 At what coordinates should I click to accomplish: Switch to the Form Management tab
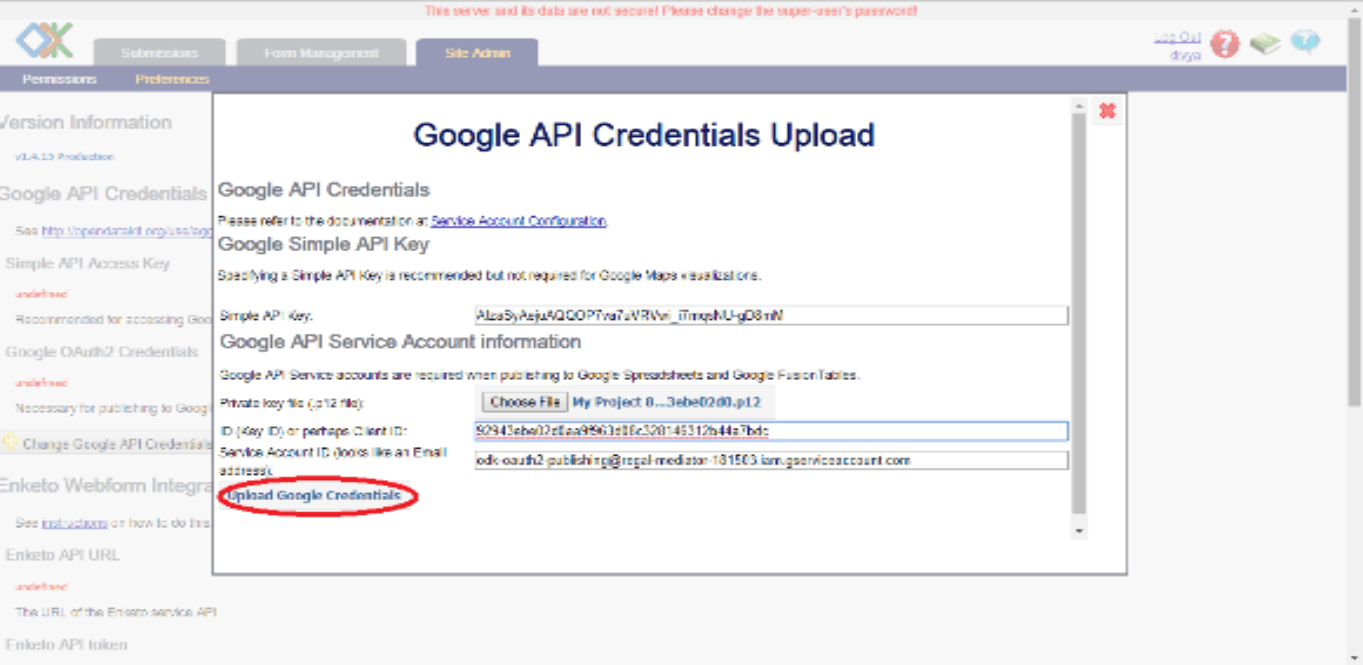coord(321,53)
